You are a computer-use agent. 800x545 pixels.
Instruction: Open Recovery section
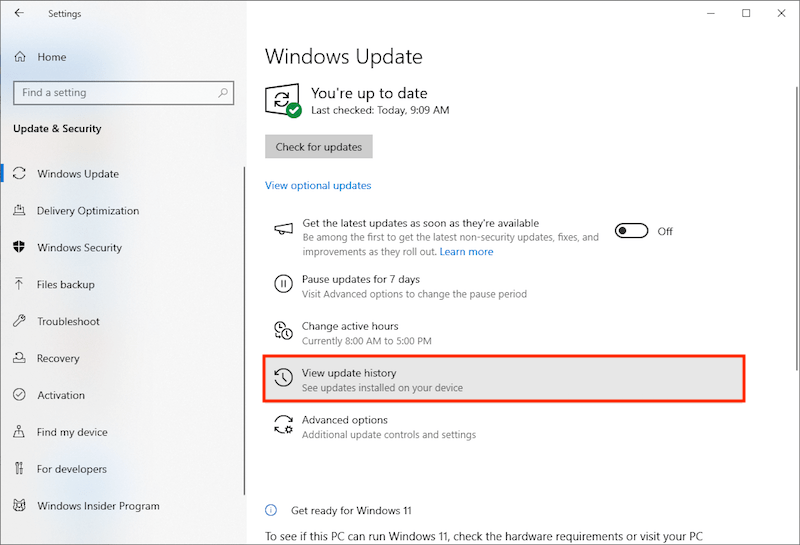point(58,358)
